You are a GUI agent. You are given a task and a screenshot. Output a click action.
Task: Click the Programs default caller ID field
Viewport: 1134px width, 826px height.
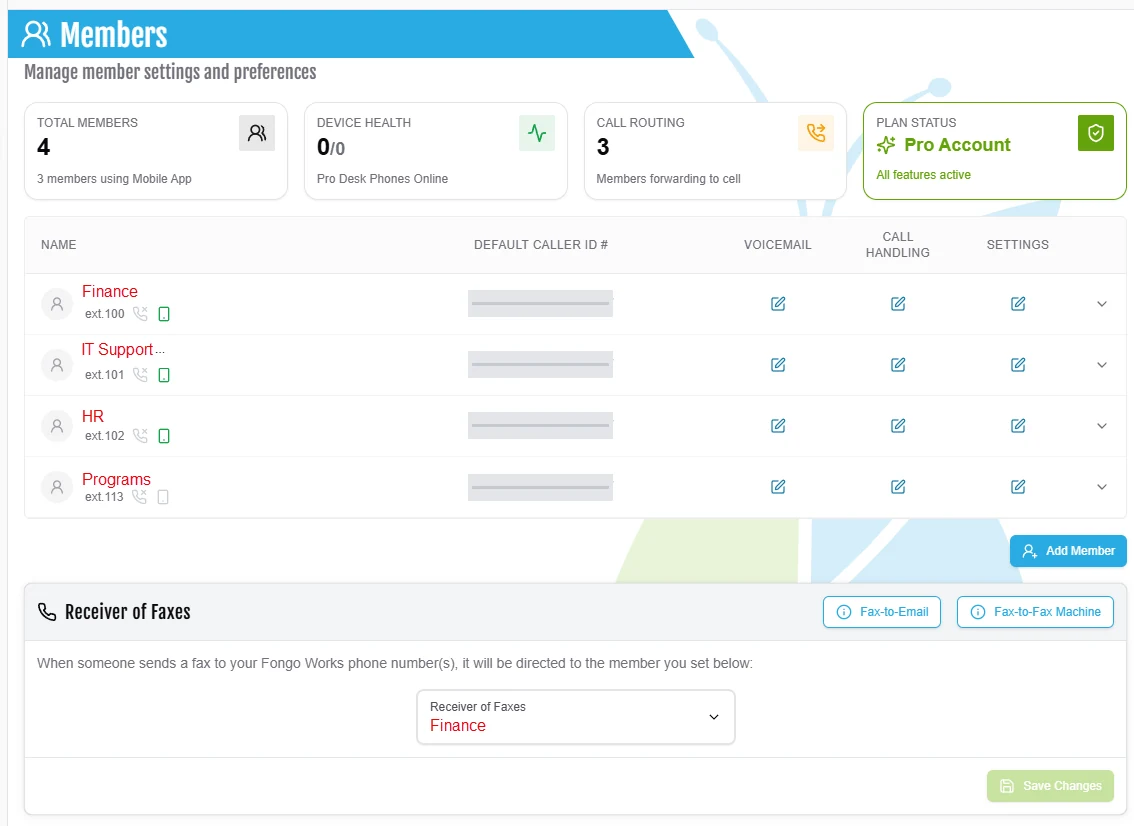coord(540,487)
